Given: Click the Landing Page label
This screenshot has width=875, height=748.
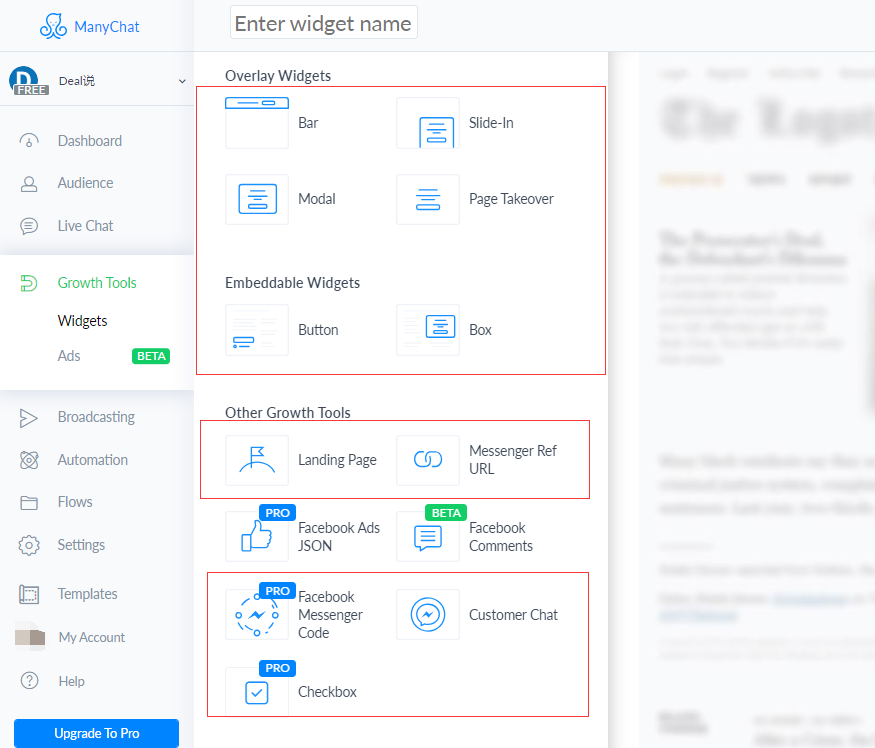Looking at the screenshot, I should pos(337,461).
